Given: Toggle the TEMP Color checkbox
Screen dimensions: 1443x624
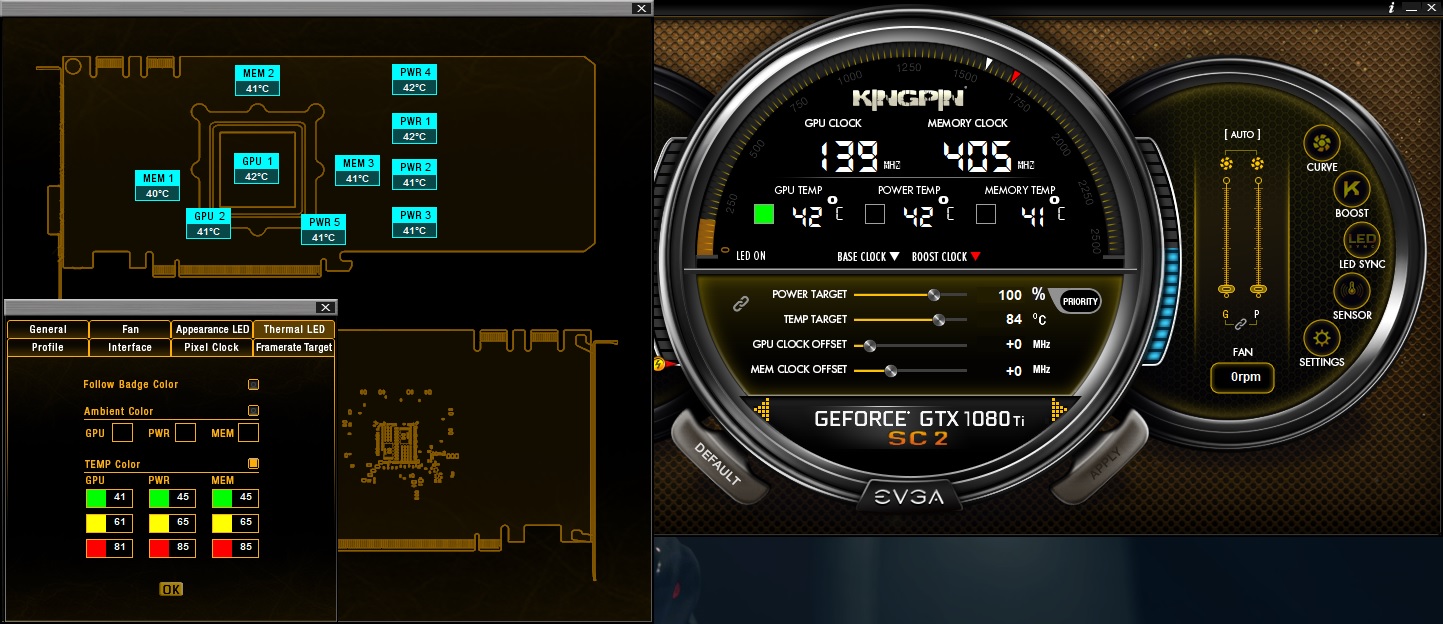Looking at the screenshot, I should pos(254,463).
